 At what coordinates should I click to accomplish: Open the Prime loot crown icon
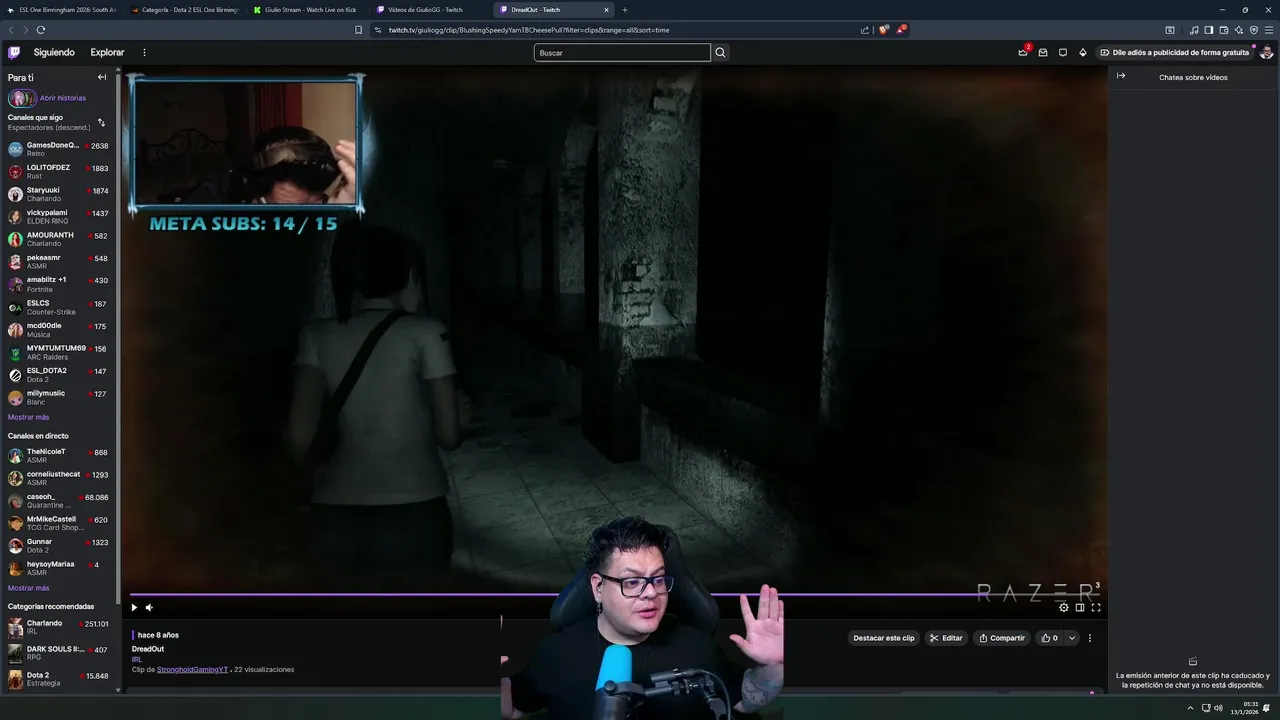(1023, 52)
